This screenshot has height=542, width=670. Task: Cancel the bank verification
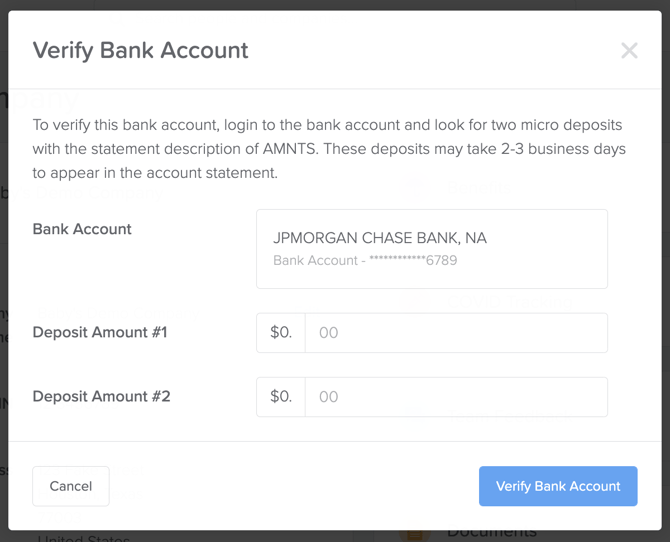[x=71, y=486]
